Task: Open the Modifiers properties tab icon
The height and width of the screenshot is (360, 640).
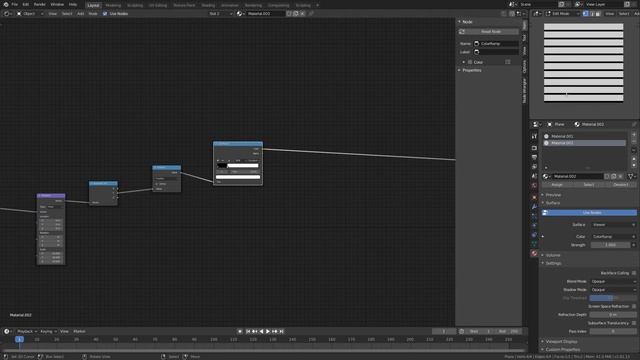Action: [534, 207]
